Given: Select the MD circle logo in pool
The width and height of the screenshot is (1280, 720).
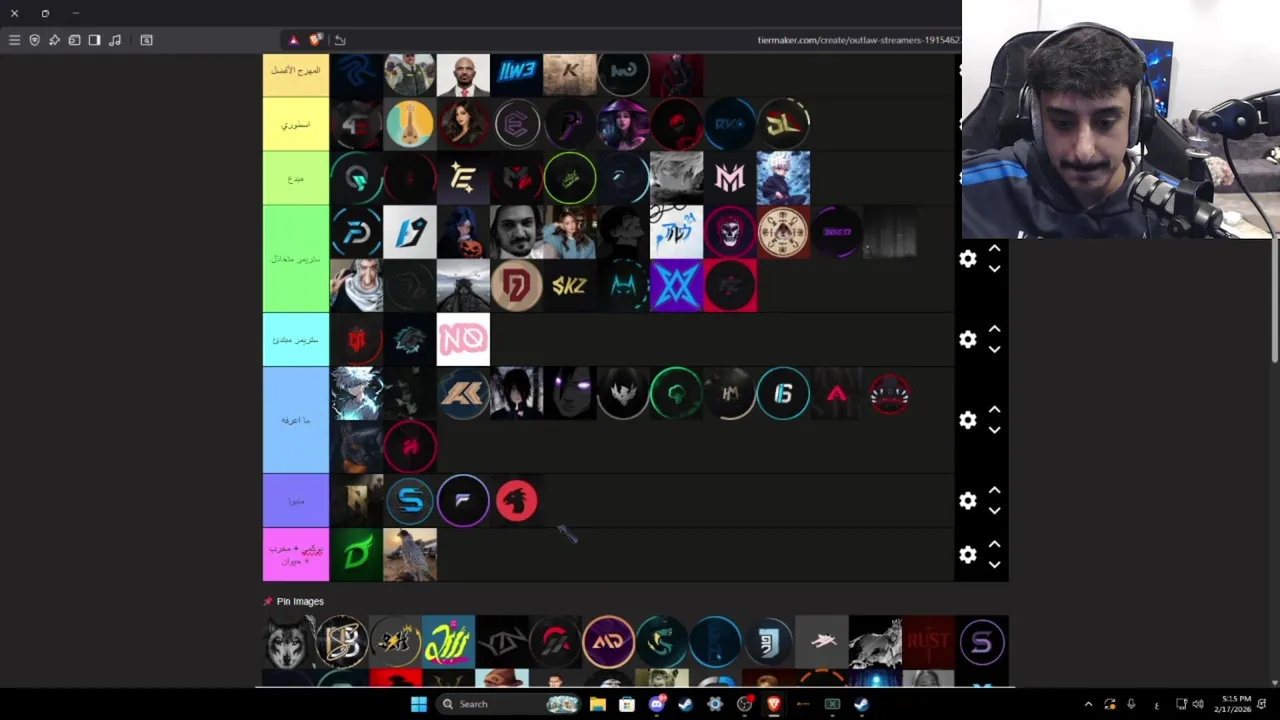Looking at the screenshot, I should click(608, 642).
